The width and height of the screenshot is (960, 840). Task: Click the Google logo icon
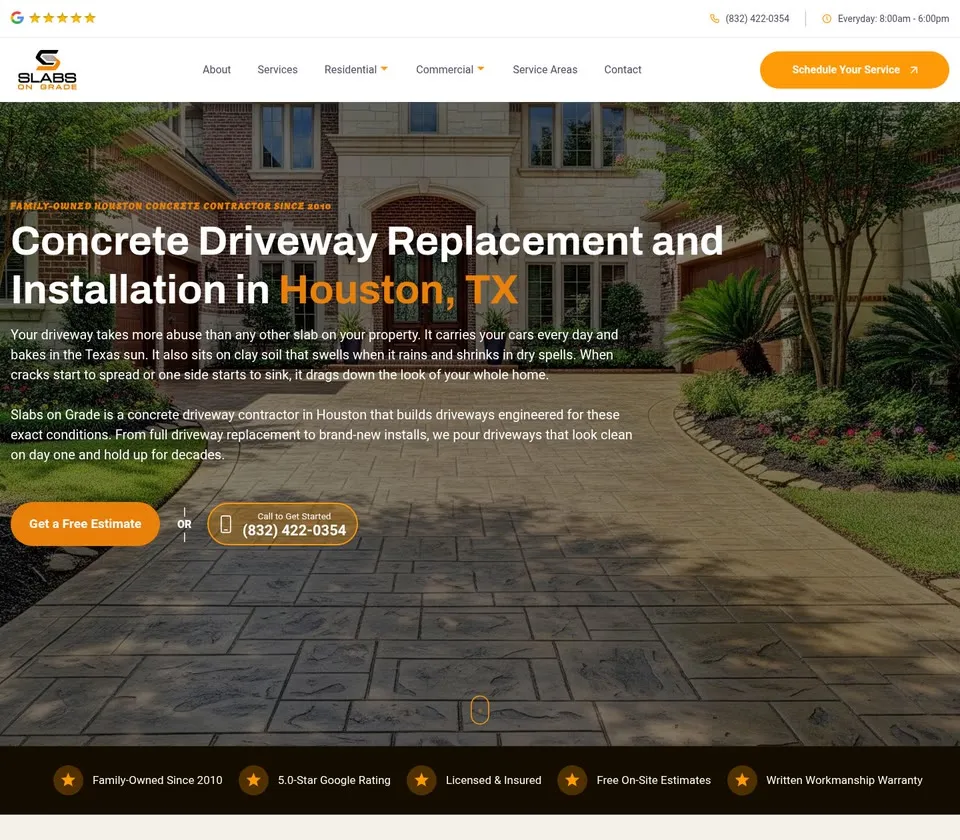(17, 18)
